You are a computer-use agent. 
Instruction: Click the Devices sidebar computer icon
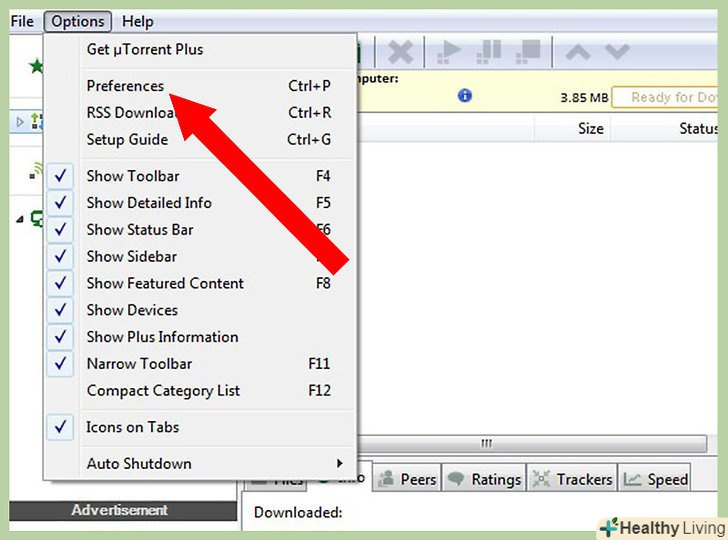pyautogui.click(x=37, y=218)
